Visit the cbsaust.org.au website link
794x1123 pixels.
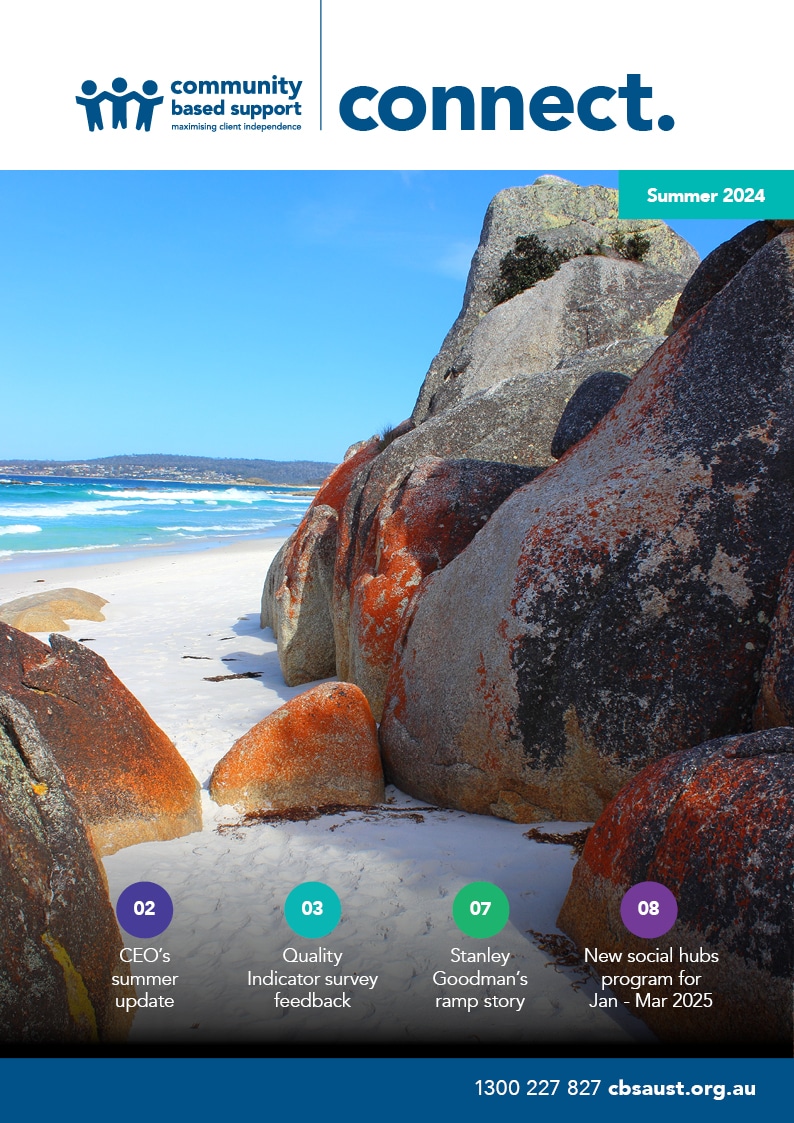tap(681, 1088)
